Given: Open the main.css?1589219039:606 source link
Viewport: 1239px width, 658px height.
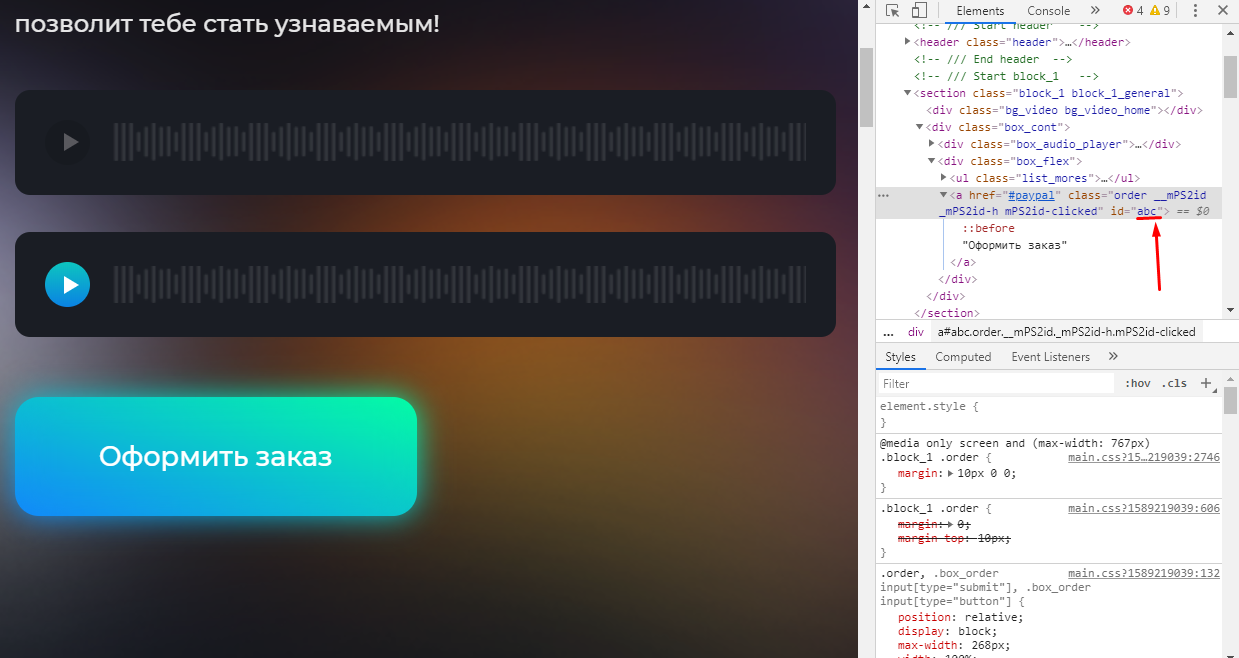Looking at the screenshot, I should [1143, 509].
